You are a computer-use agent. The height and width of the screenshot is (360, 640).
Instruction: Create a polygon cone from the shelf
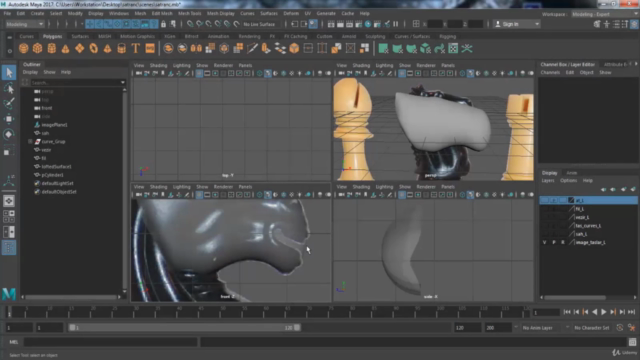click(65, 49)
